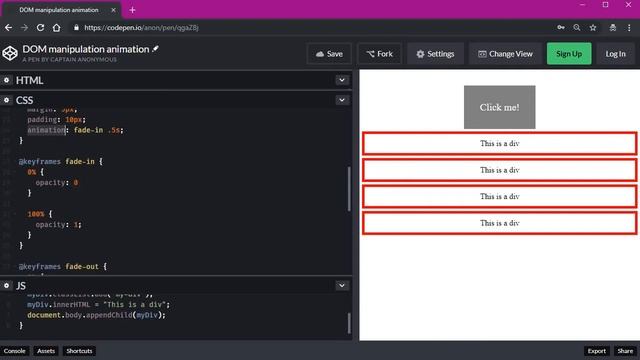This screenshot has width=640, height=360.
Task: Click the highlighted 'animation' property in CSS
Action: (x=46, y=130)
